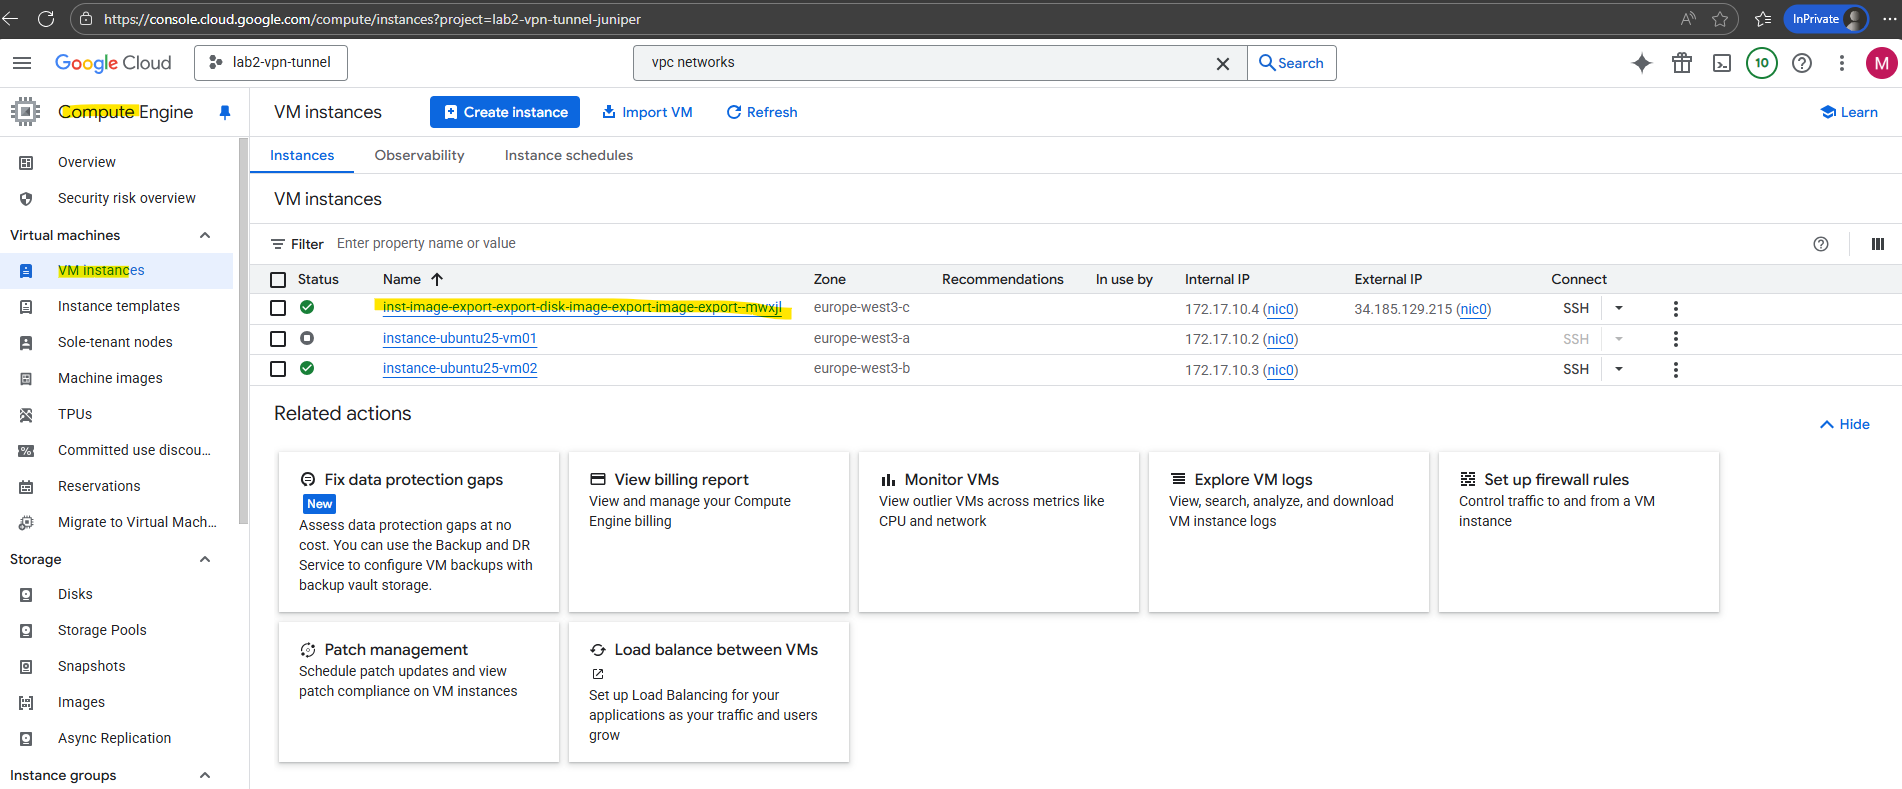This screenshot has width=1902, height=789.
Task: Click the column display options icon
Action: (1878, 244)
